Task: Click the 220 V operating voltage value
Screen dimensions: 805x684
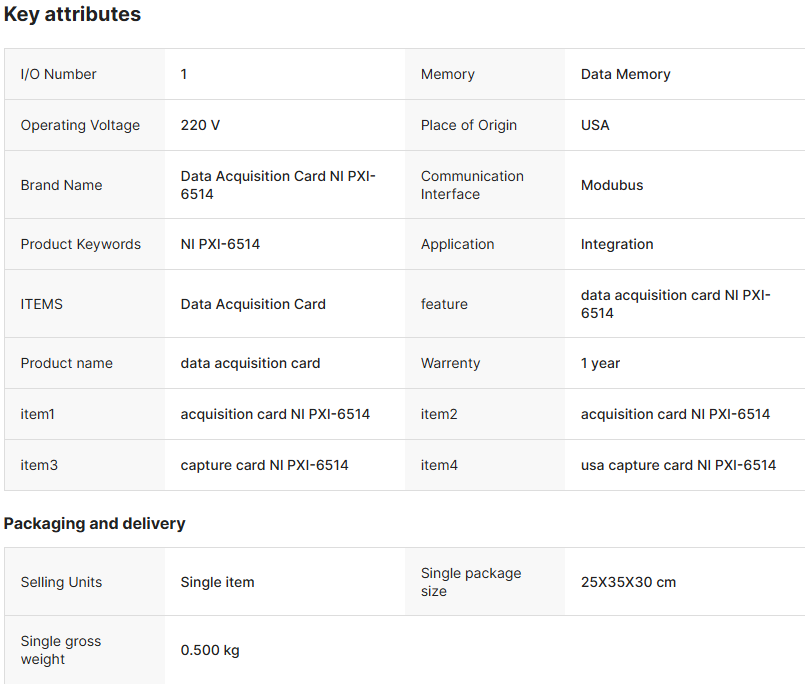Action: pyautogui.click(x=200, y=125)
